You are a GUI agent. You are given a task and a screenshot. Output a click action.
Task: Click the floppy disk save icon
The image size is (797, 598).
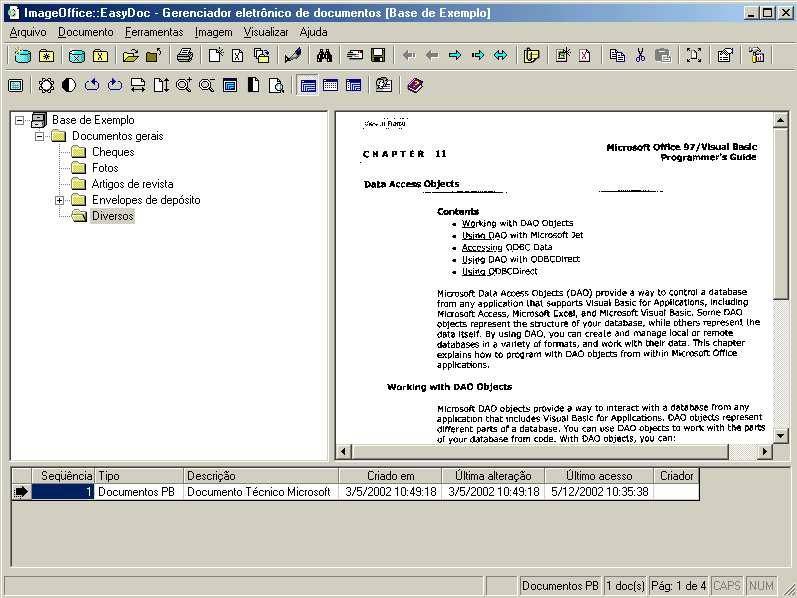378,55
